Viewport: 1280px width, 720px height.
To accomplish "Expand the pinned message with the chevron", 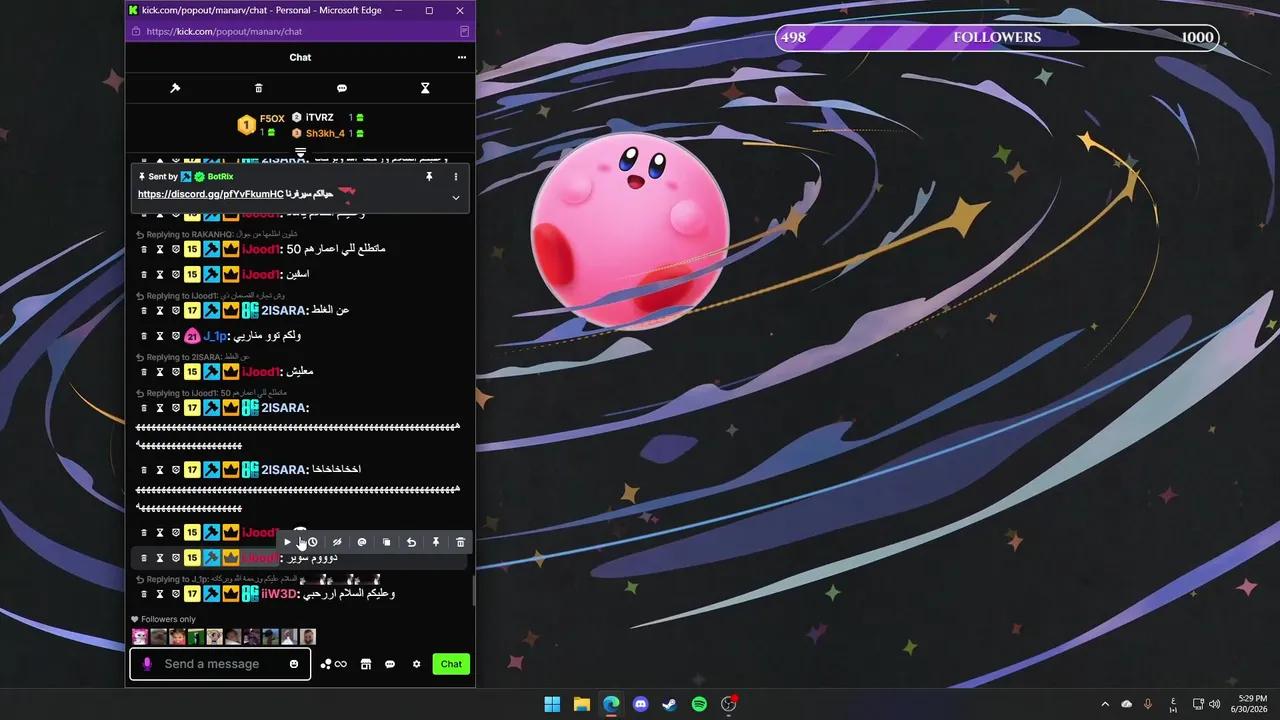I will coord(456,198).
